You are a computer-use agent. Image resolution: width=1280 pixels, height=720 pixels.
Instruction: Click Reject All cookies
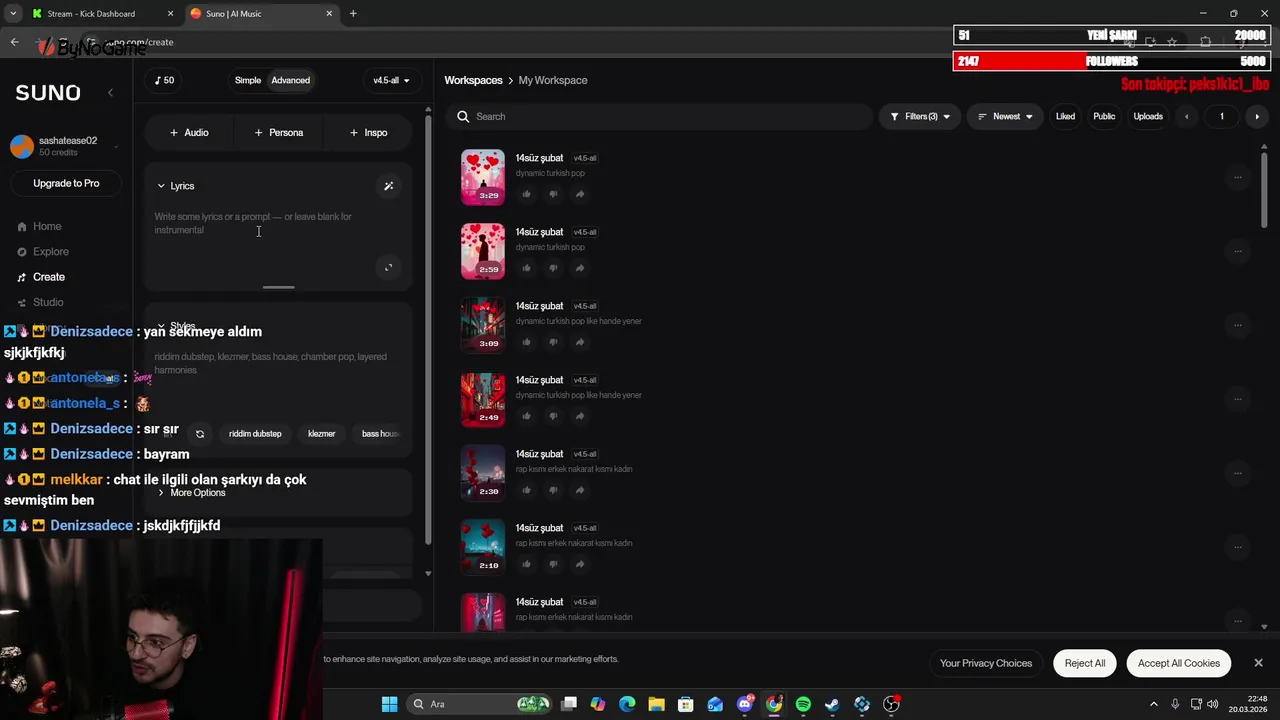[1085, 663]
